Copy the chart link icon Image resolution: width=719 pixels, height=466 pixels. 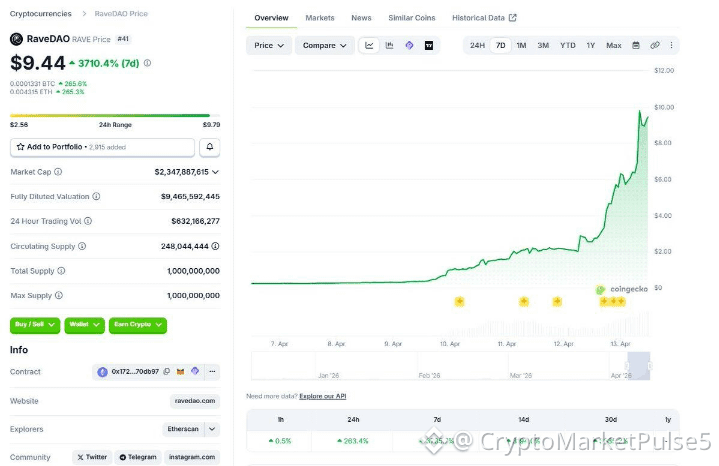point(655,45)
